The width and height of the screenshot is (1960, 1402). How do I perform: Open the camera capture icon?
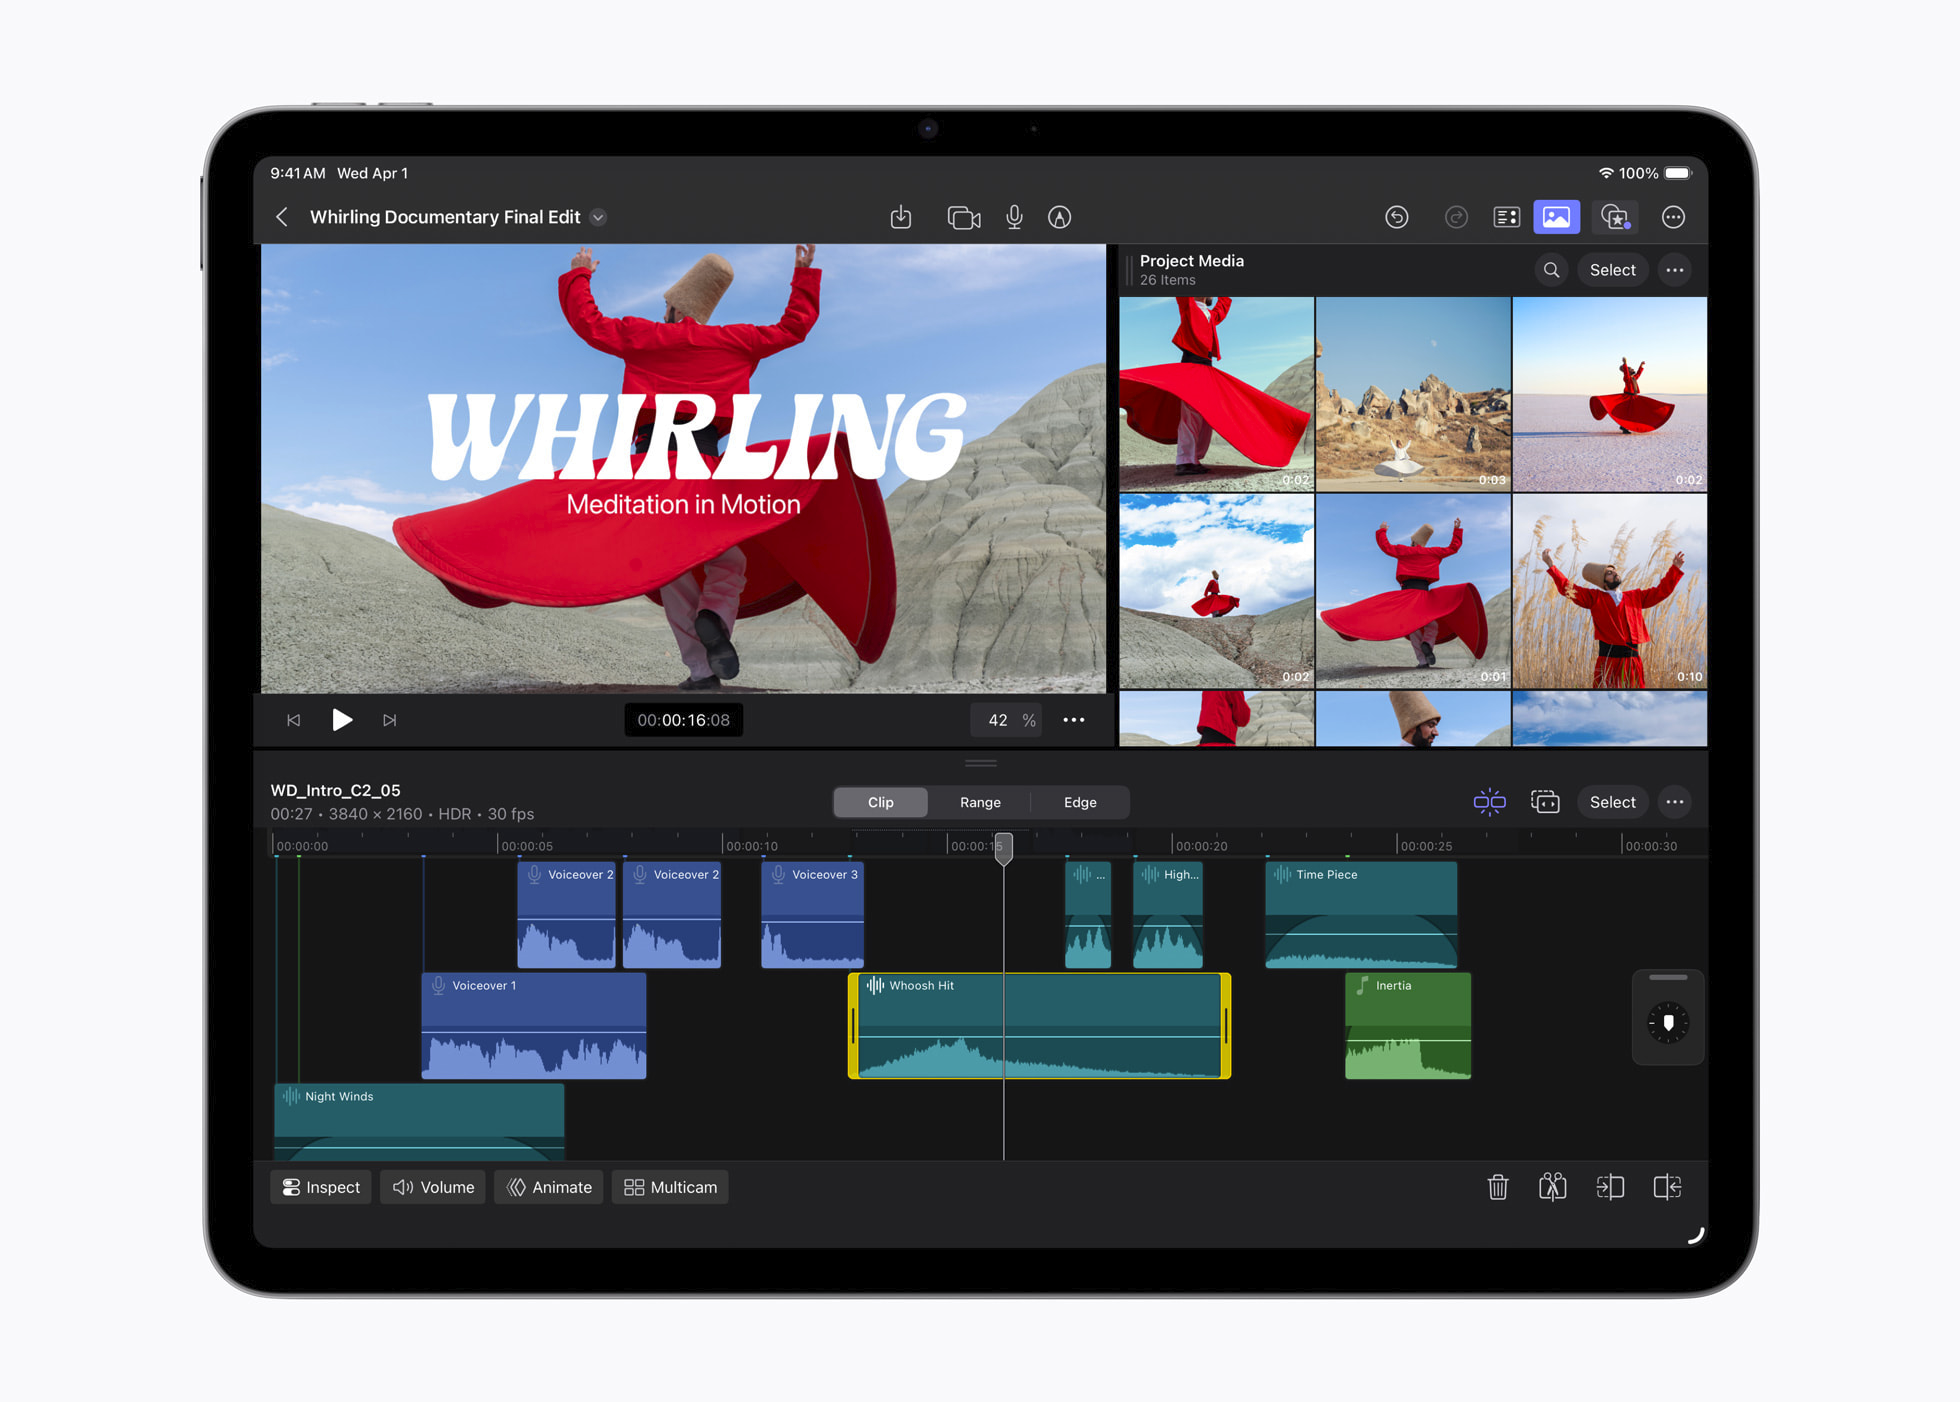[x=963, y=217]
